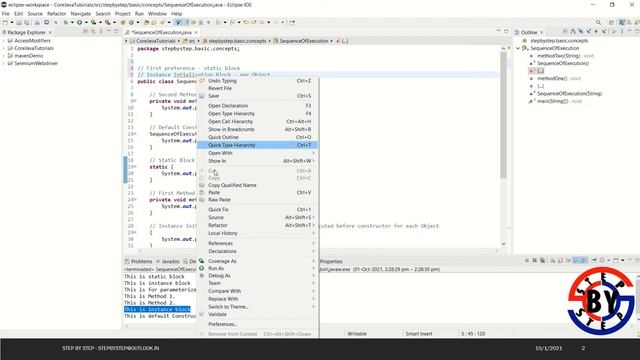Choose Preferences... in context menu
Image resolution: width=640 pixels, height=360 pixels.
257,324
